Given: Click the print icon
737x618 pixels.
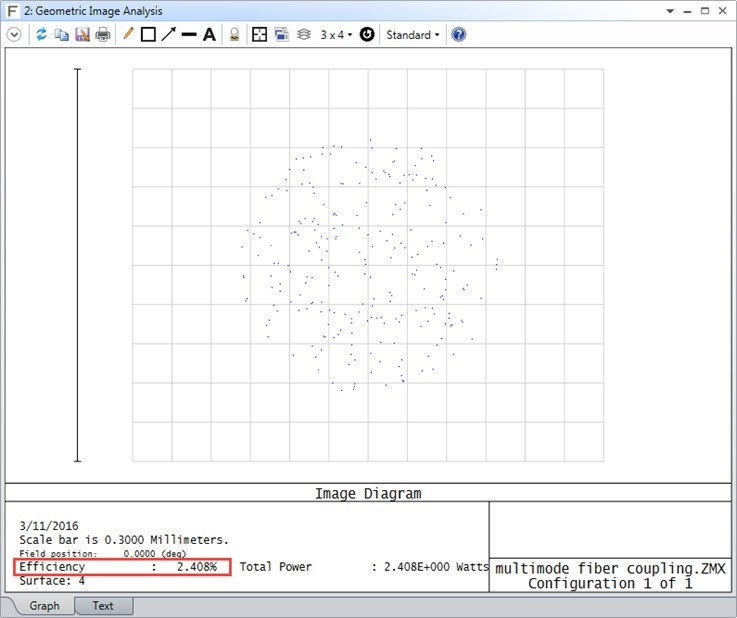Looking at the screenshot, I should click(x=102, y=35).
